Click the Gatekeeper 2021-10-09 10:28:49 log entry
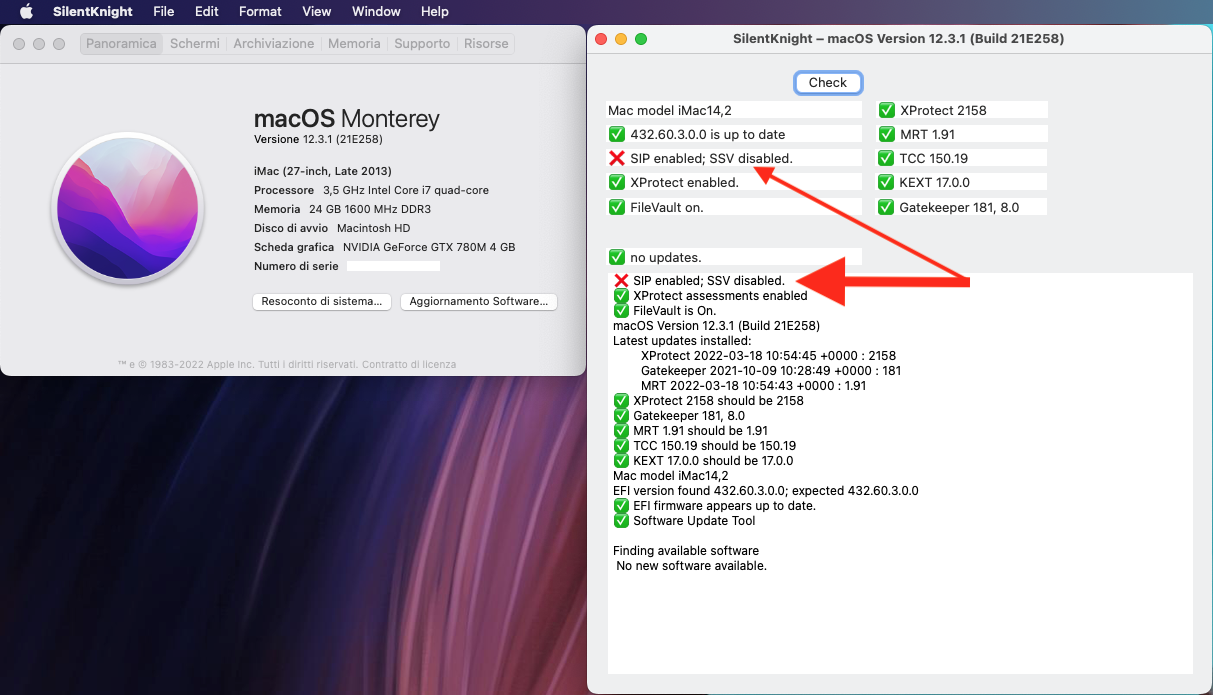 [x=771, y=371]
